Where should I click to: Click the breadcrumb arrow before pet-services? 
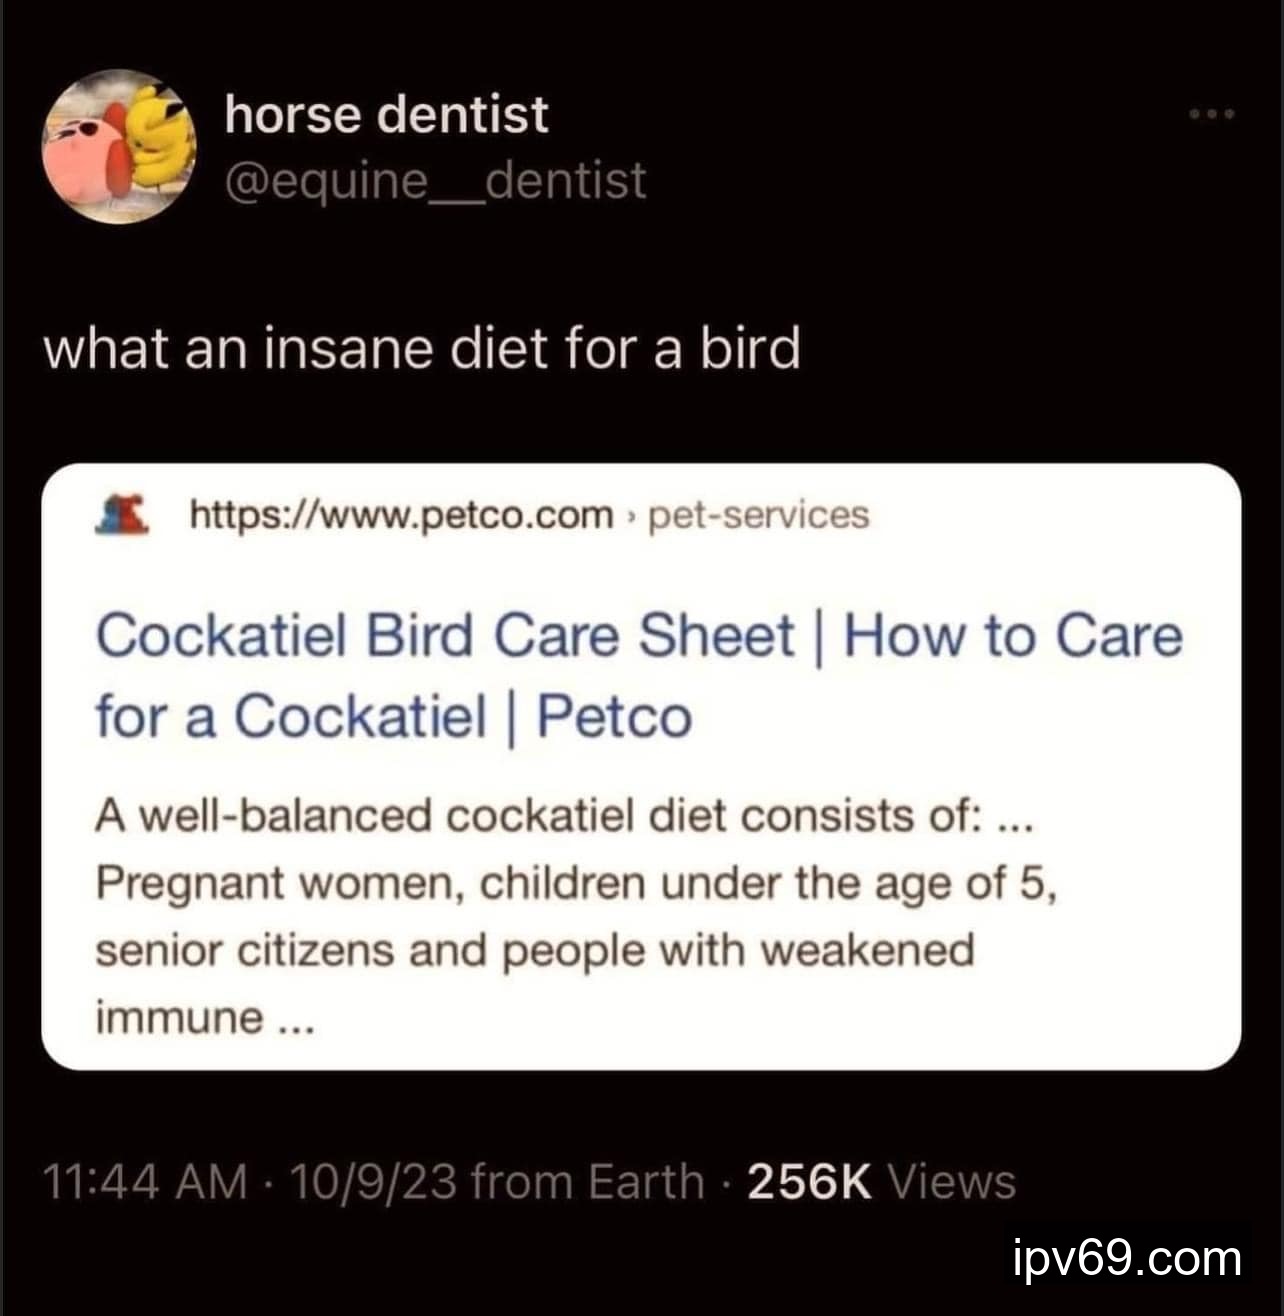coord(631,516)
